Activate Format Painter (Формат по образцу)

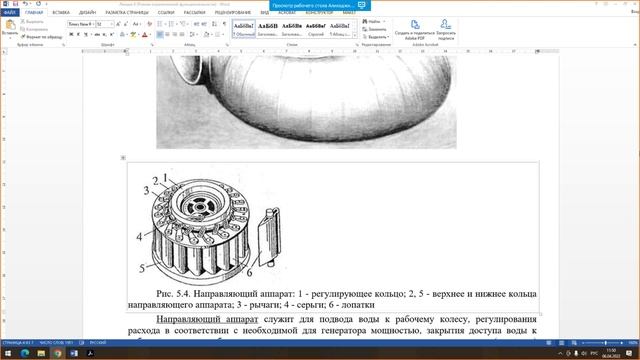pyautogui.click(x=41, y=37)
